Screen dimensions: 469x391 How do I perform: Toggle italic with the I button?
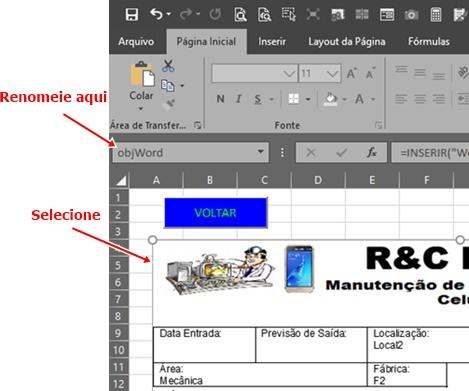point(238,99)
